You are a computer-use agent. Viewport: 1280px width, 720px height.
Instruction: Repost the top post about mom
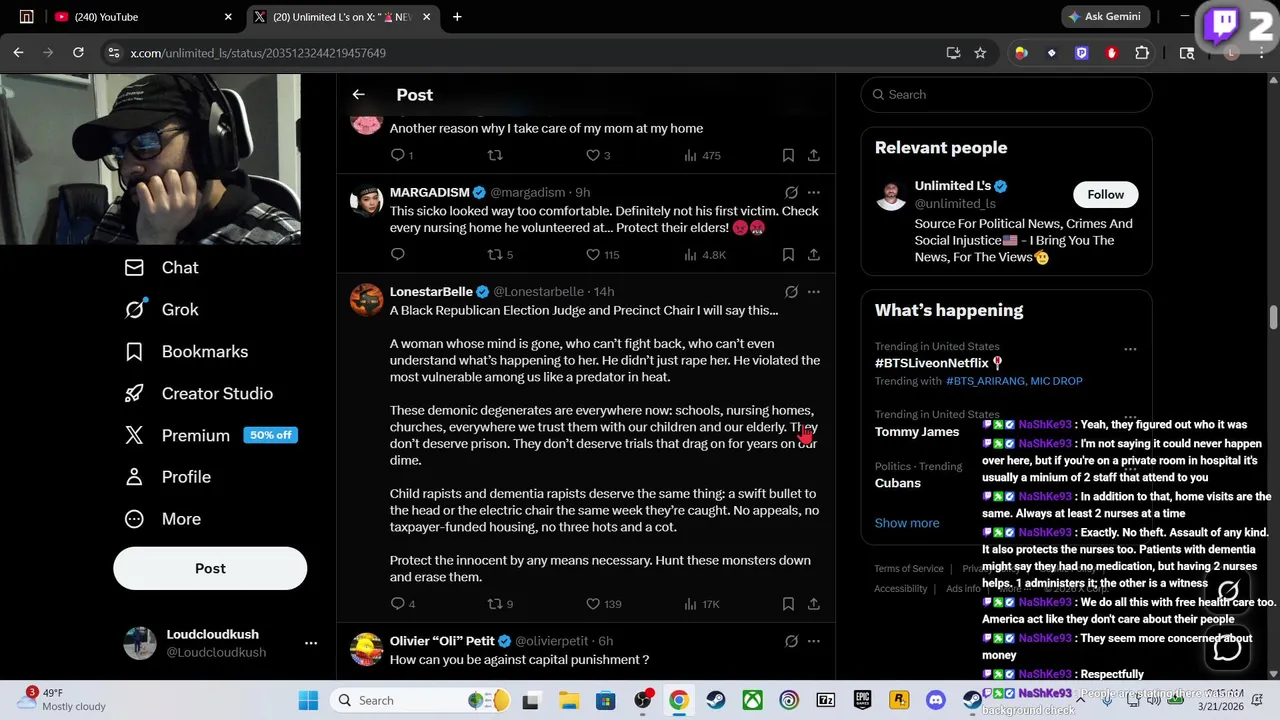click(494, 155)
